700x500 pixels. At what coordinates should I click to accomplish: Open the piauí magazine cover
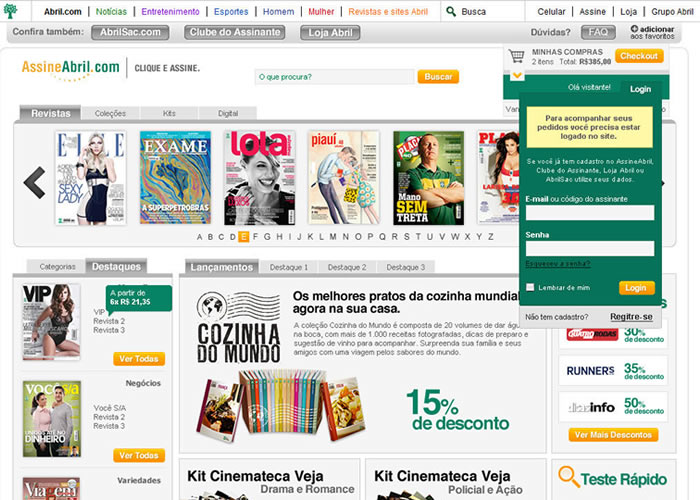[344, 178]
